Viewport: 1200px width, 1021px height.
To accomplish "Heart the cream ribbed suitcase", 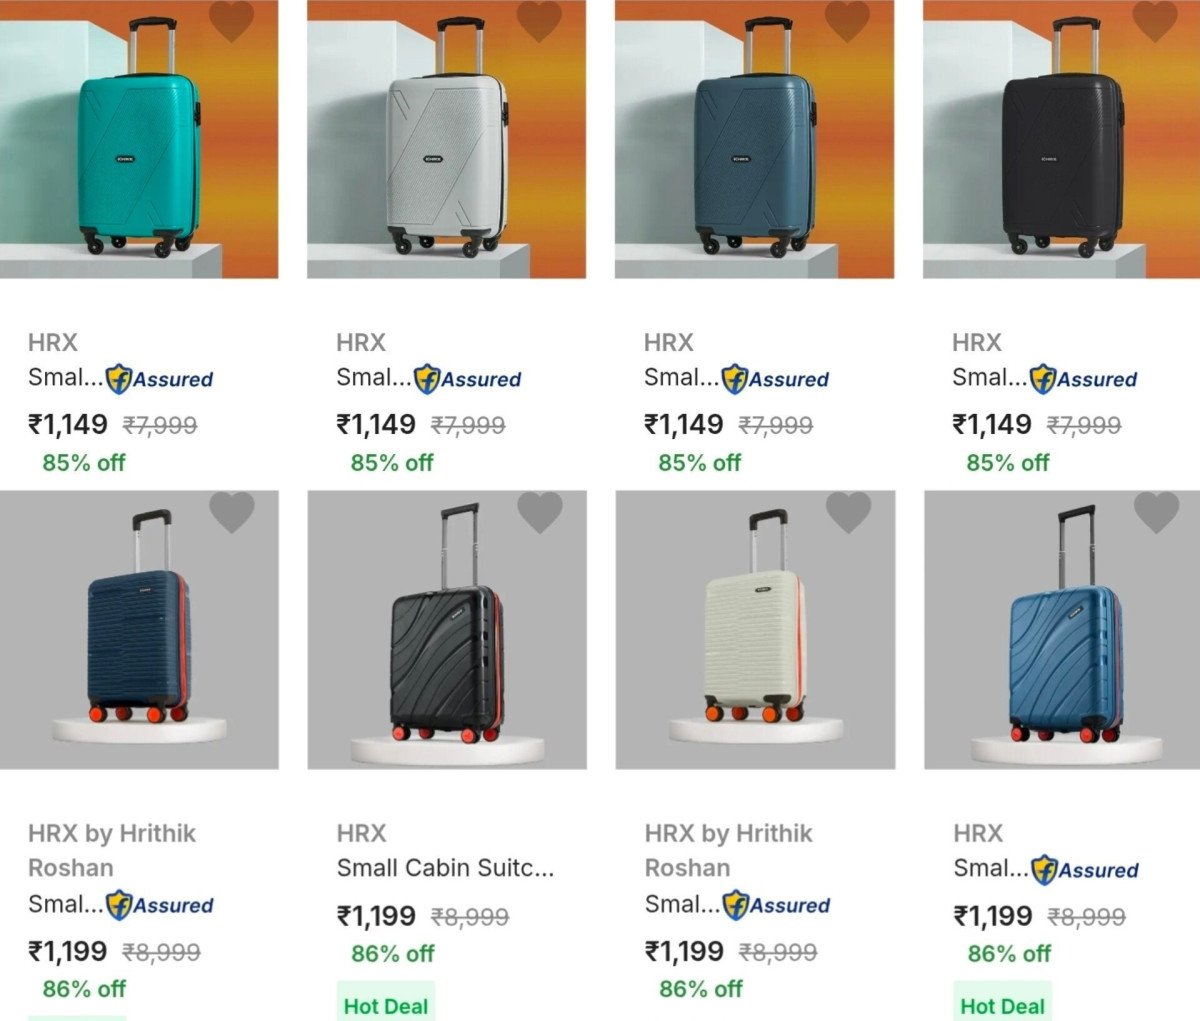I will 847,512.
